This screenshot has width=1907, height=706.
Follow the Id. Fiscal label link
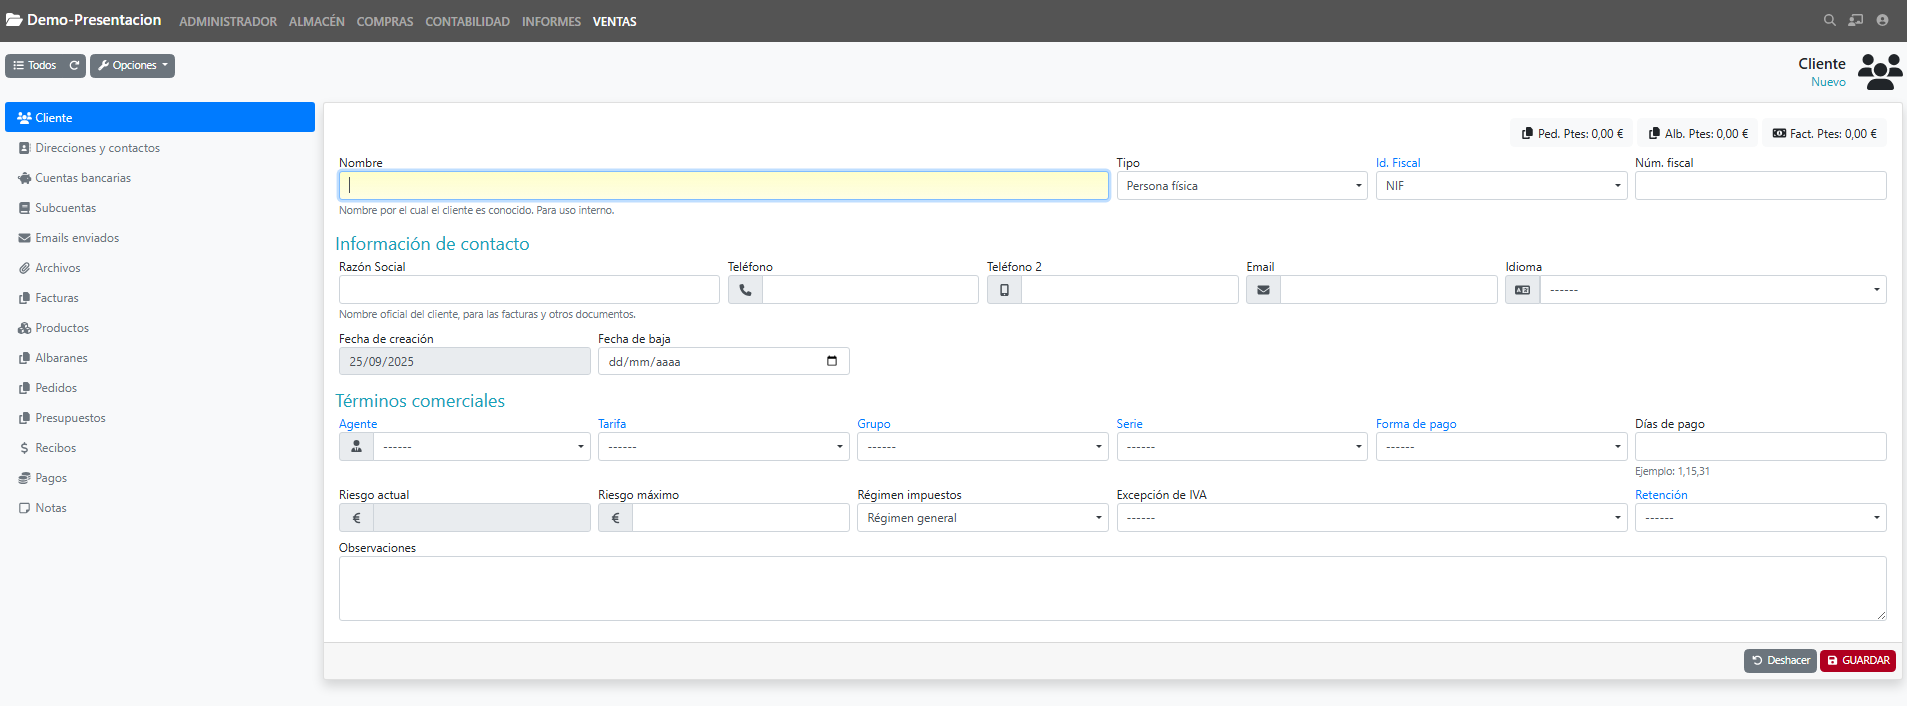(x=1398, y=163)
